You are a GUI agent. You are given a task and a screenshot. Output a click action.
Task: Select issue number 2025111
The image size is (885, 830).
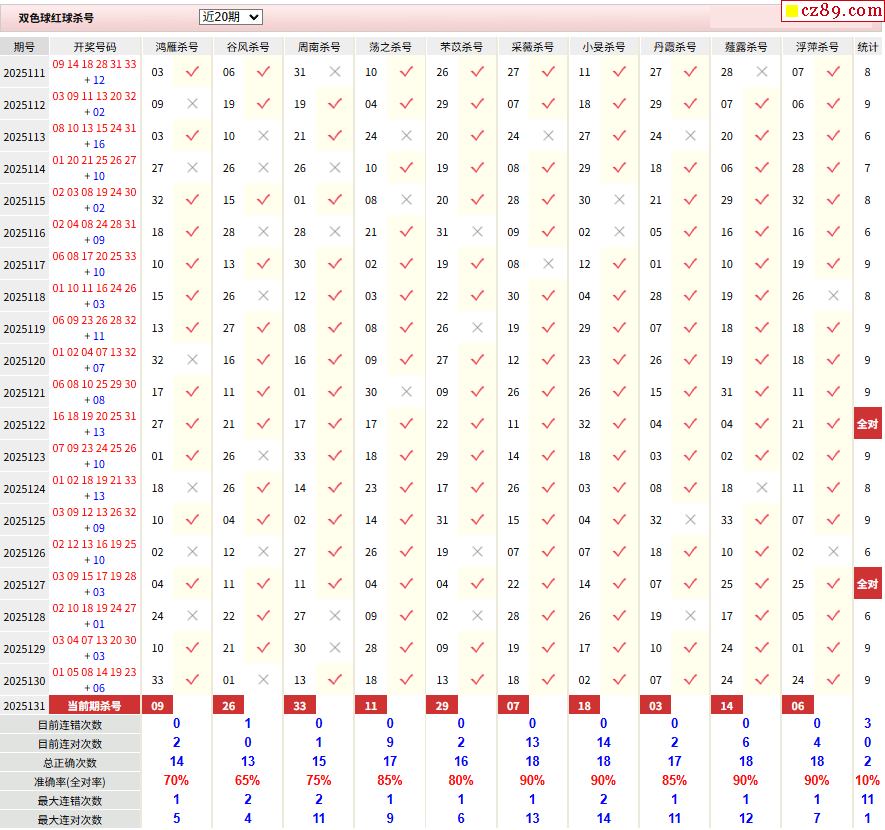click(24, 73)
